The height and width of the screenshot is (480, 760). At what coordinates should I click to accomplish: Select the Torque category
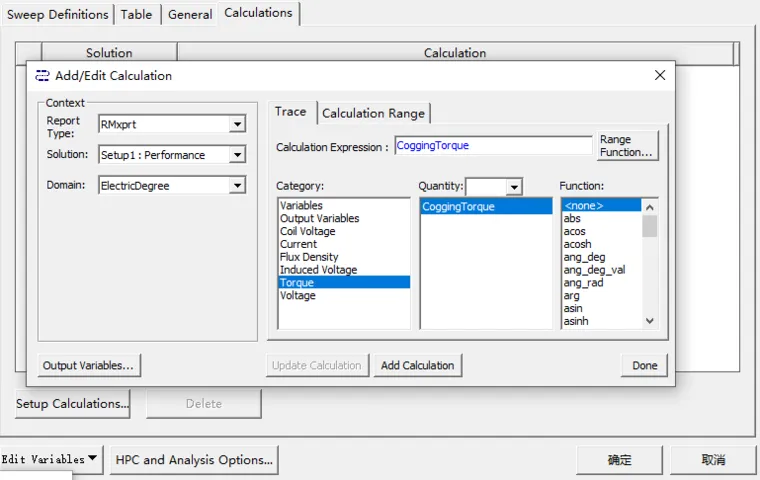(x=344, y=282)
